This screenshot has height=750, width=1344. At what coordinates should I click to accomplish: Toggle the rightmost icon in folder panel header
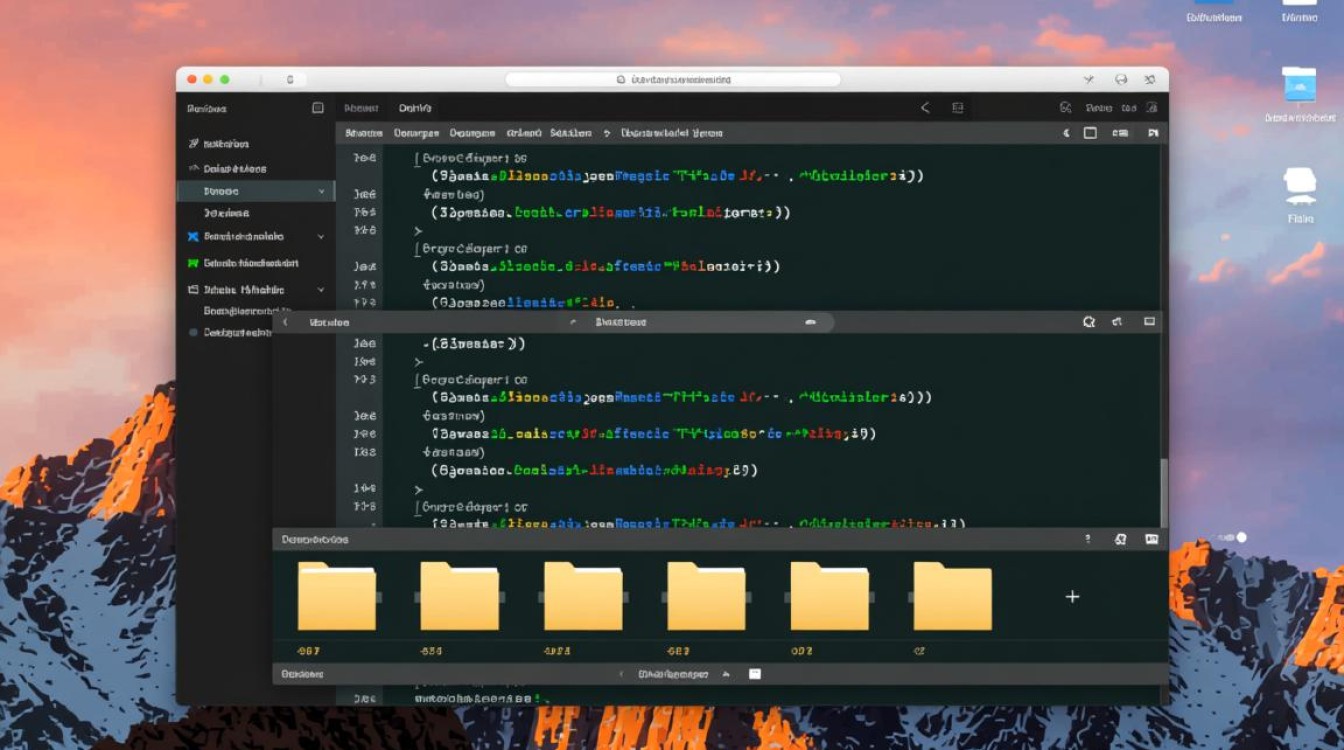1151,539
